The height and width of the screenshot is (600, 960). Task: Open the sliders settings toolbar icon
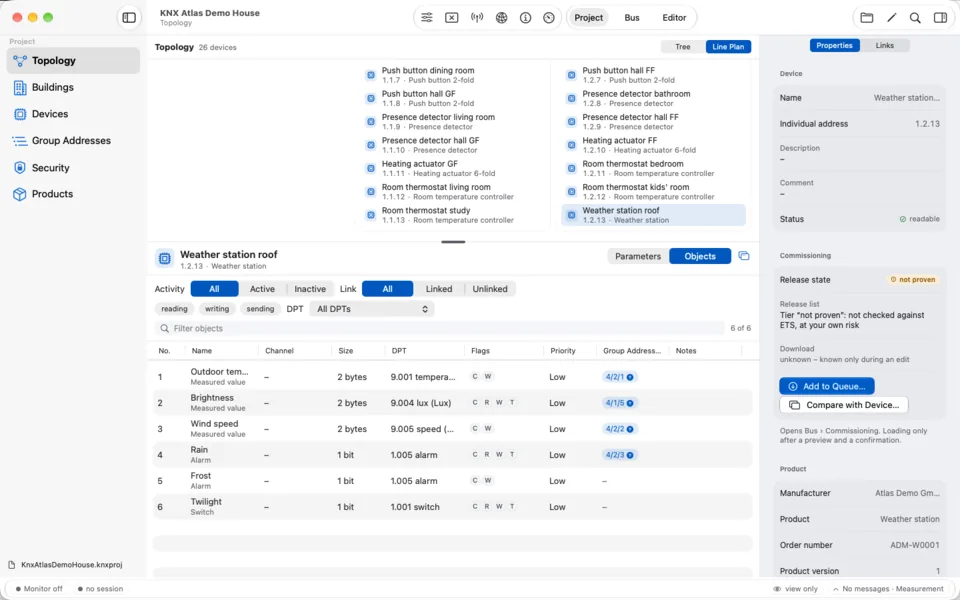coord(427,18)
